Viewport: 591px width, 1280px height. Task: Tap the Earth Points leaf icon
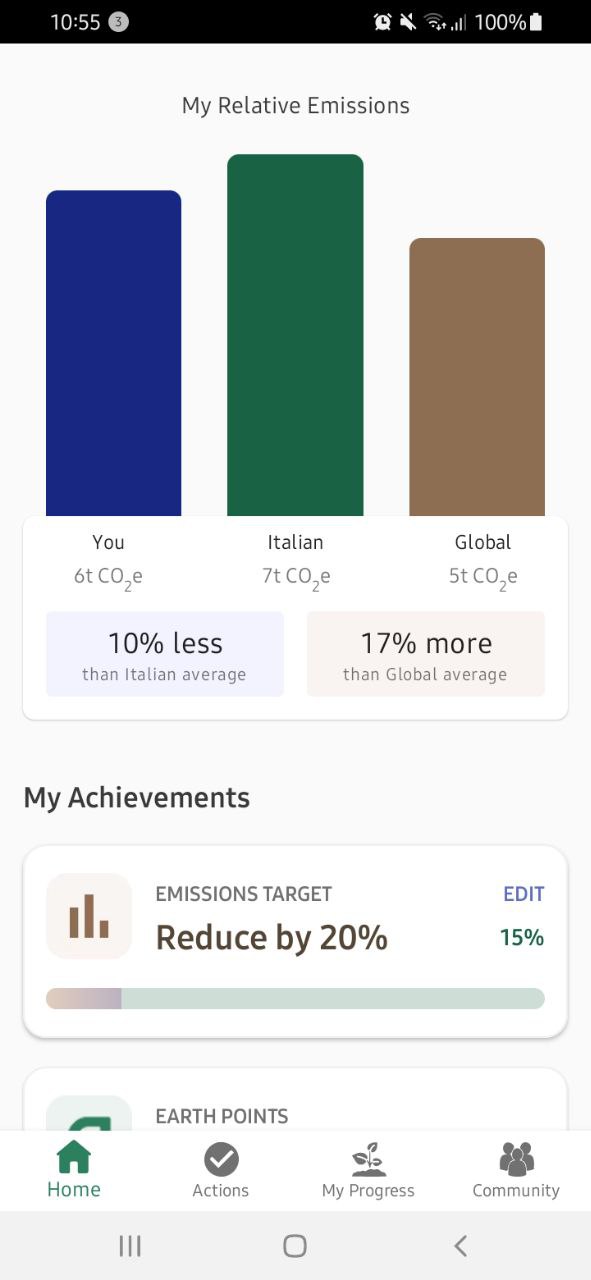pyautogui.click(x=89, y=1113)
